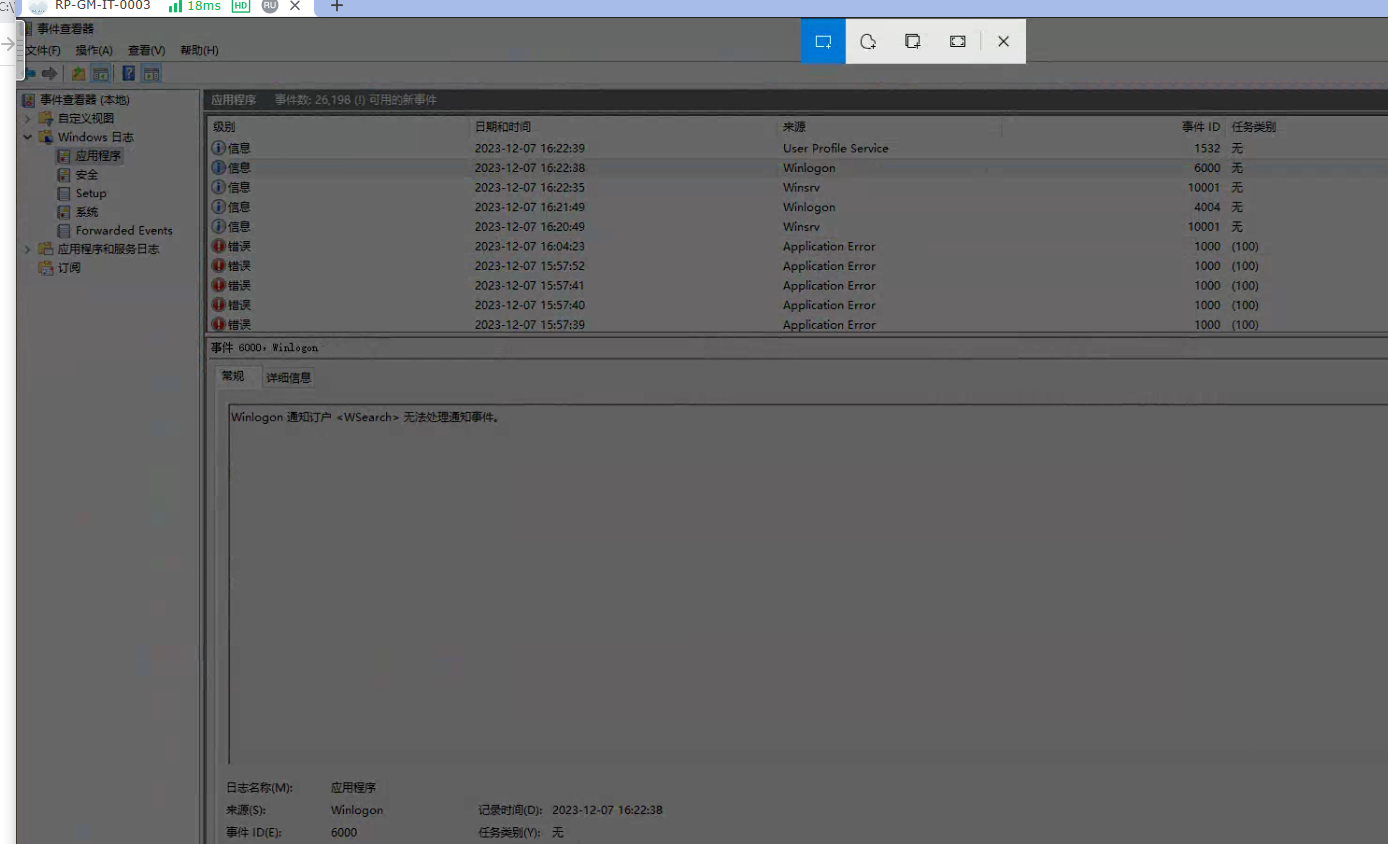Select the User Profile Service event row
The height and width of the screenshot is (844, 1388).
point(797,148)
